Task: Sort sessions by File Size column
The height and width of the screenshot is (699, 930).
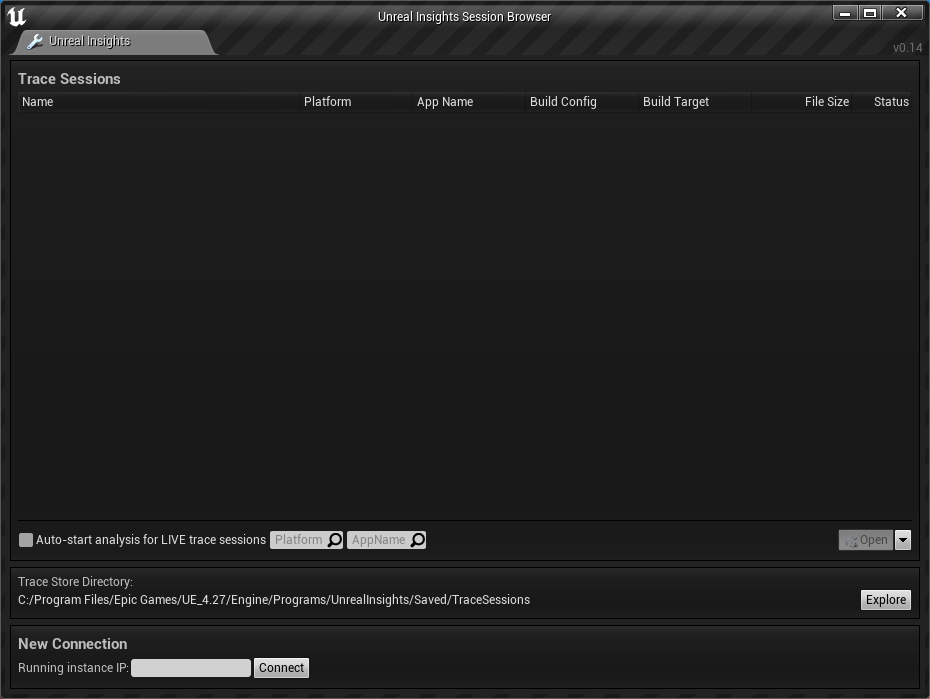Action: [801, 102]
